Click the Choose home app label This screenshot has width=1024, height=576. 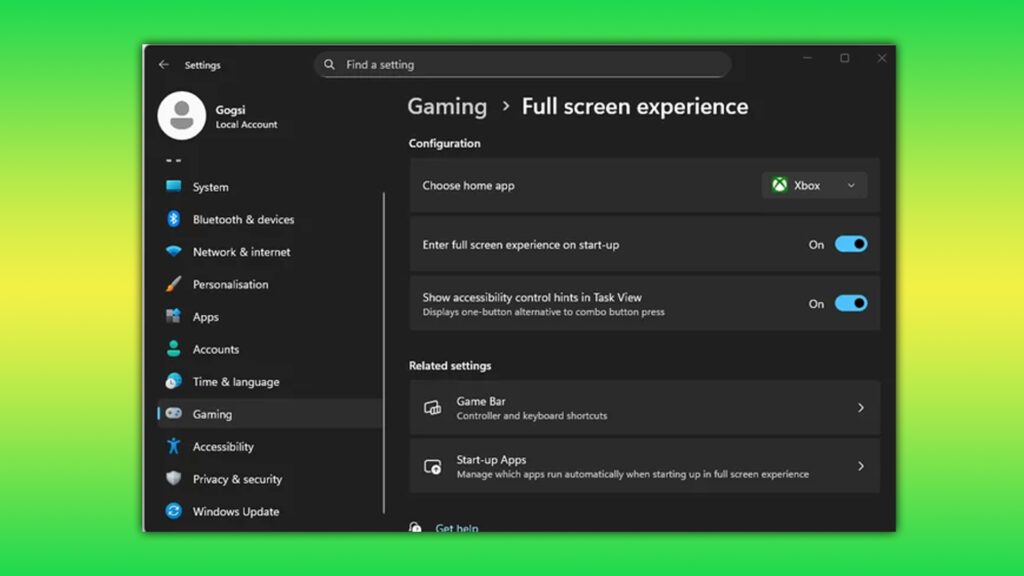pos(468,185)
